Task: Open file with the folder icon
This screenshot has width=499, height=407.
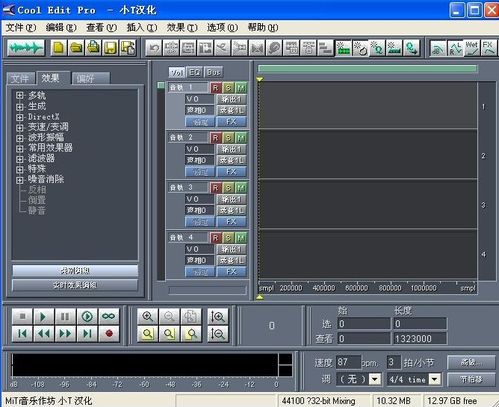Action: 76,48
